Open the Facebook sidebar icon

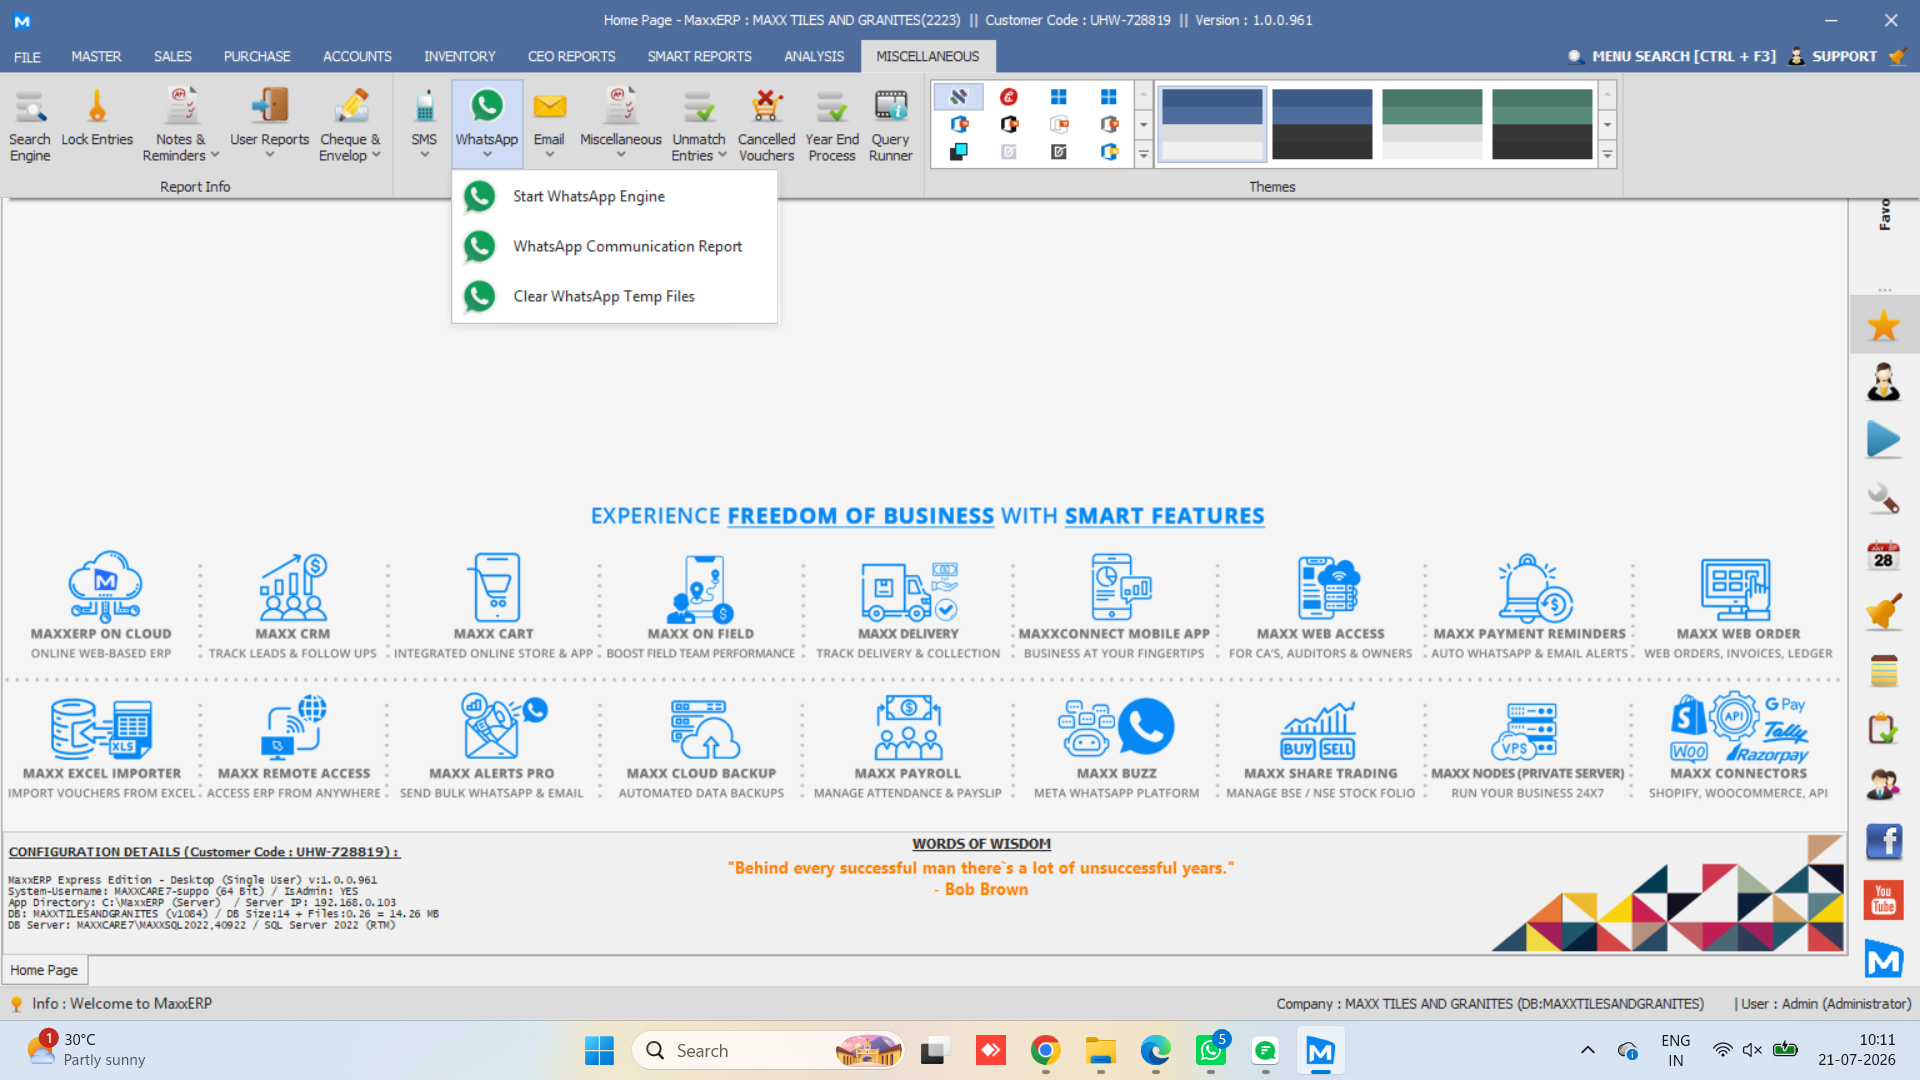(x=1884, y=842)
